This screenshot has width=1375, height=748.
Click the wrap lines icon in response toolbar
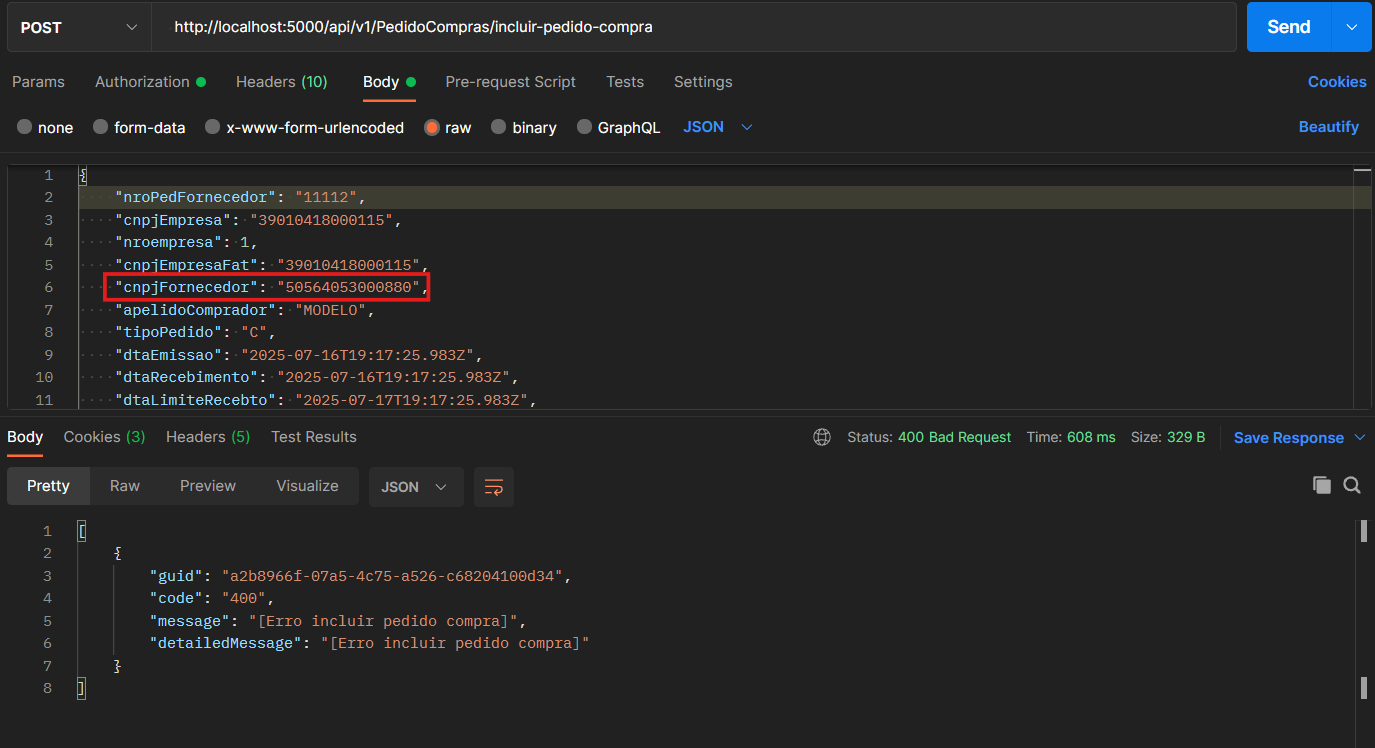[x=493, y=487]
